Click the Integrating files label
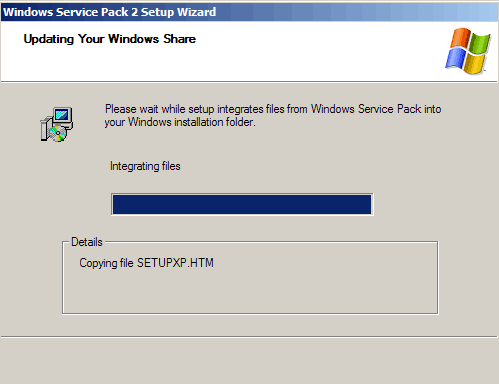Viewport: 499px width, 384px height. point(145,166)
